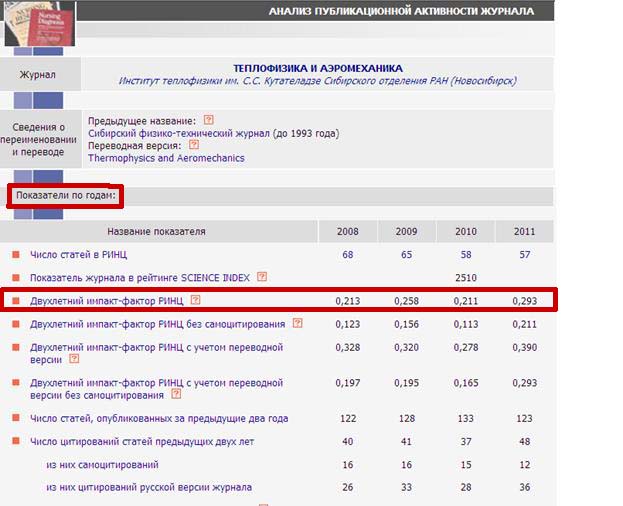Click the 2011 column header
Image resolution: width=623 pixels, height=506 pixels.
(x=524, y=231)
